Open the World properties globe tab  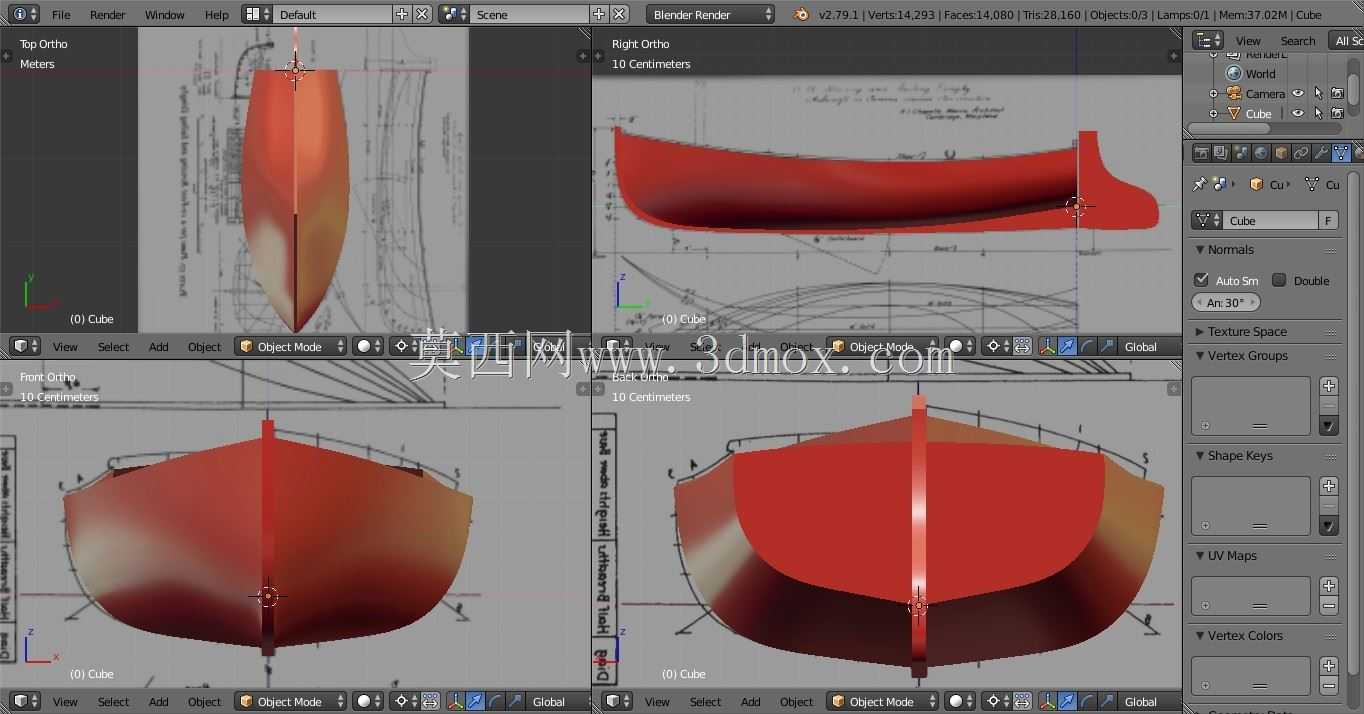1261,153
